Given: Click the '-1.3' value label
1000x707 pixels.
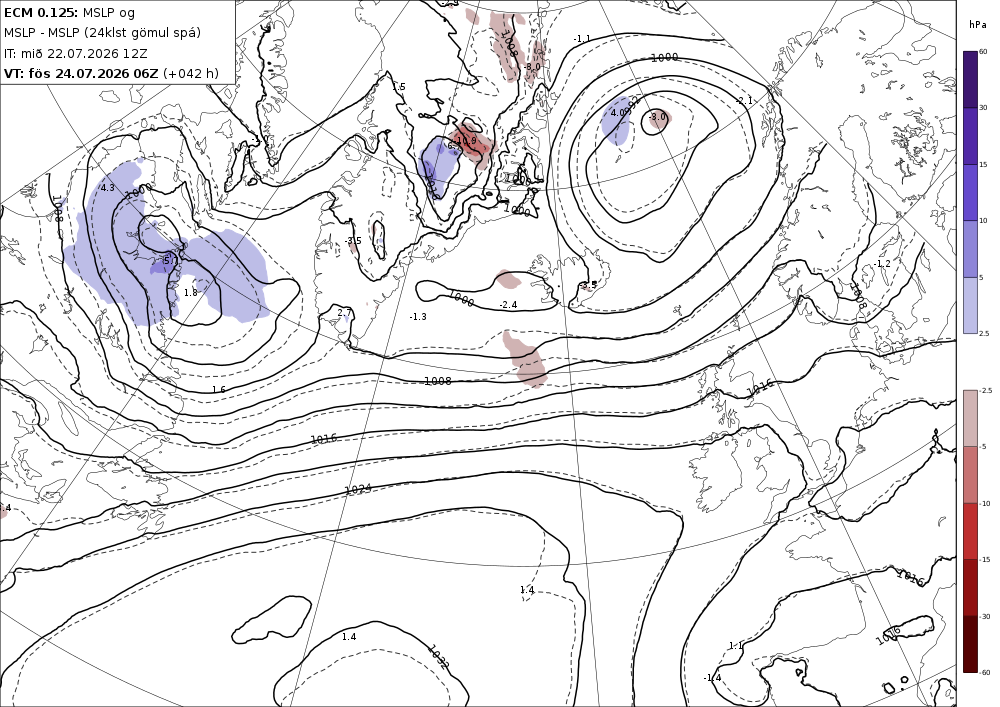Looking at the screenshot, I should pyautogui.click(x=418, y=317).
